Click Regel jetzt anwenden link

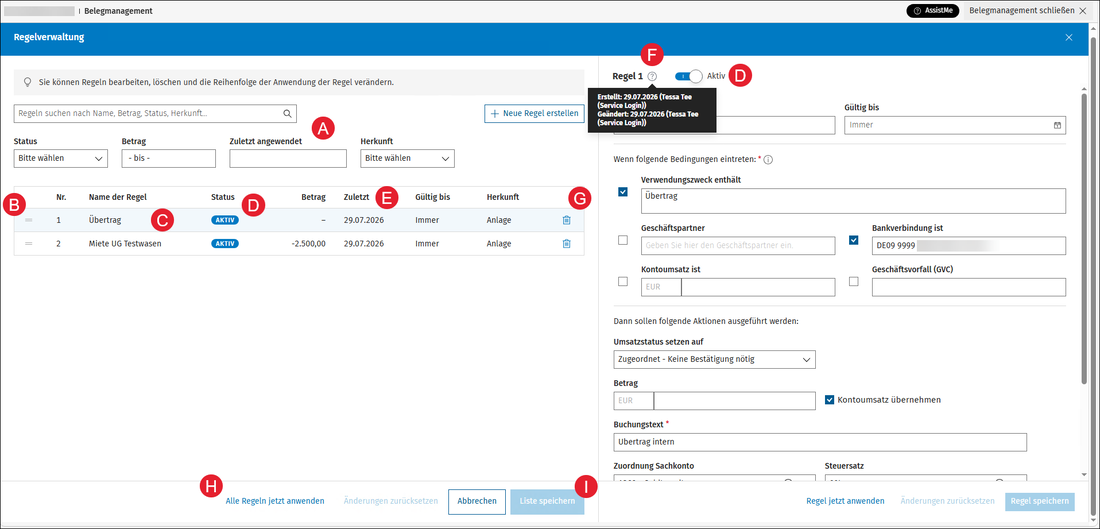tap(845, 501)
